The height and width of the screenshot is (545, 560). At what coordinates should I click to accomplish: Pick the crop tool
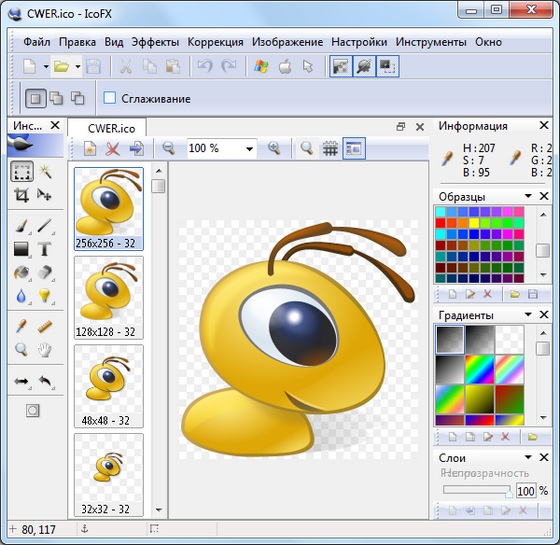pos(21,195)
